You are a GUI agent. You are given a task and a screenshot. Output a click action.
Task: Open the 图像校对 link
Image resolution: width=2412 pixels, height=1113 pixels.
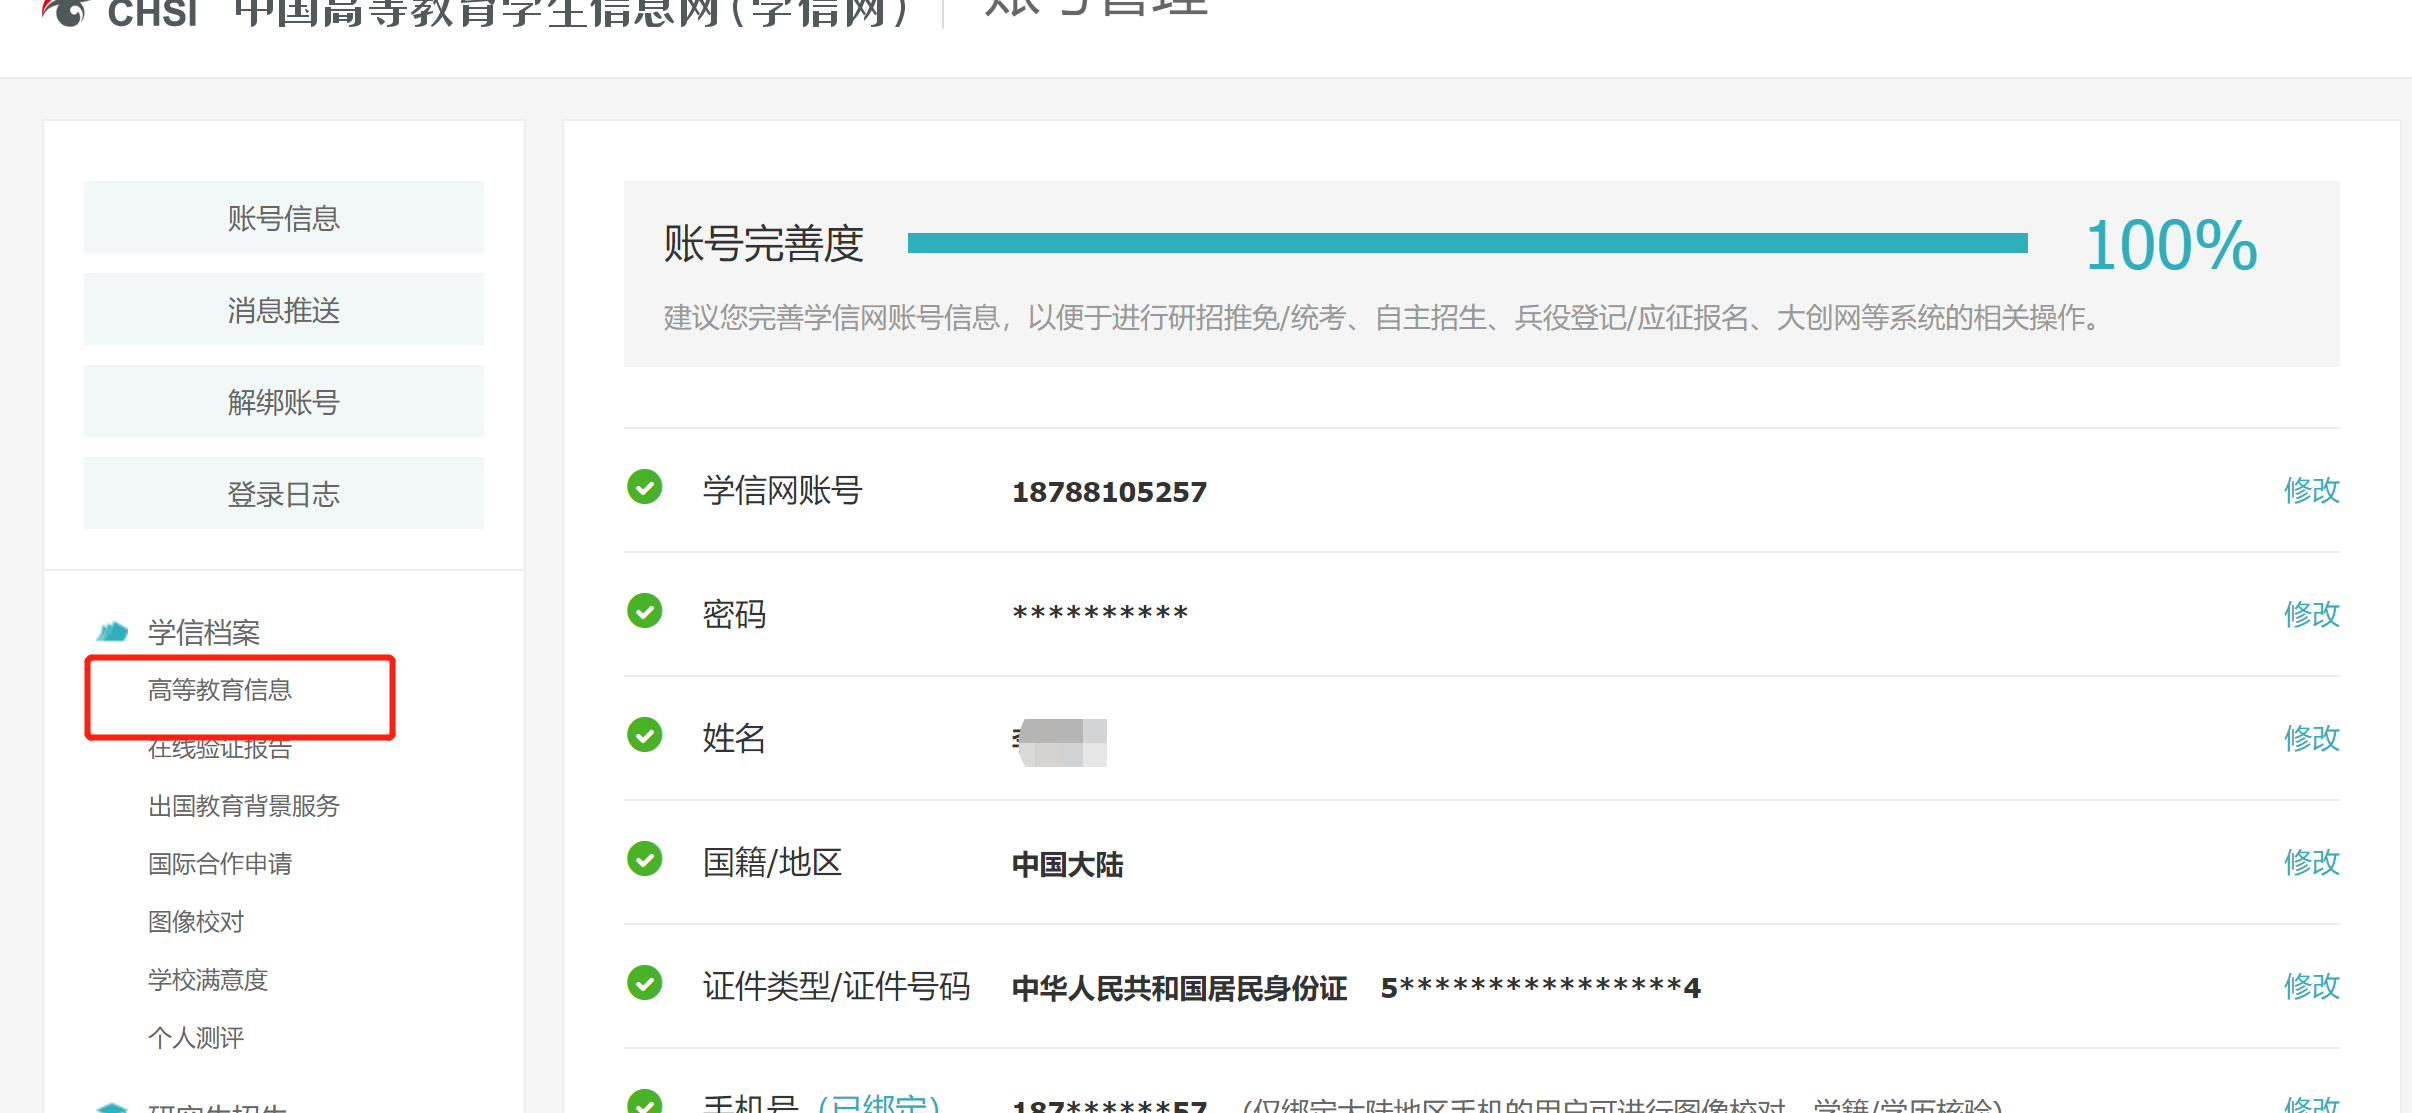point(196,922)
